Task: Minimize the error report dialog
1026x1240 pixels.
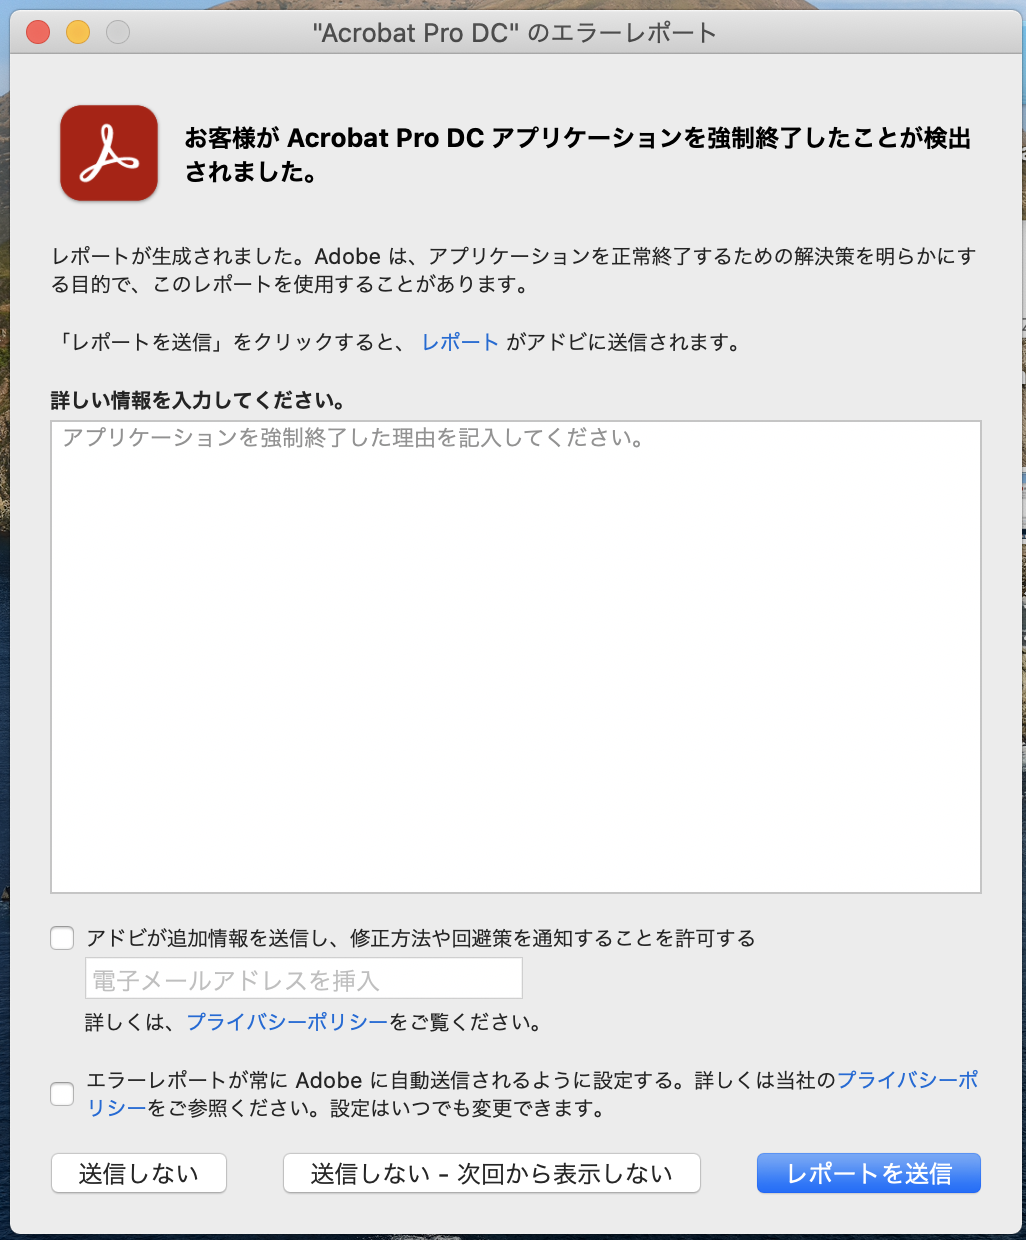Action: click(x=77, y=31)
